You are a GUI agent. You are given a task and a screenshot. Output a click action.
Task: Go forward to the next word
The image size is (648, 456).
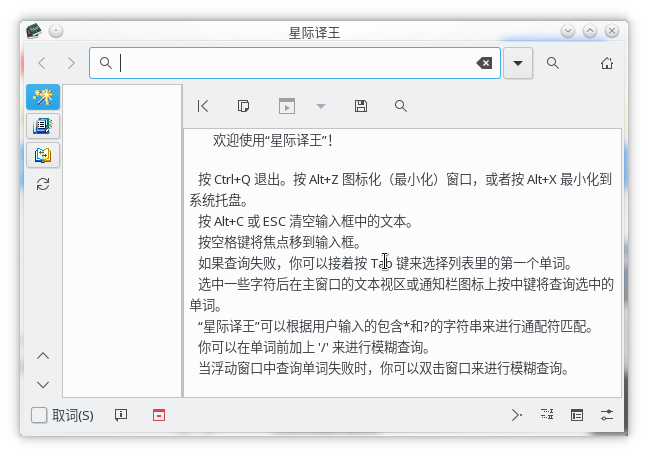coord(71,63)
